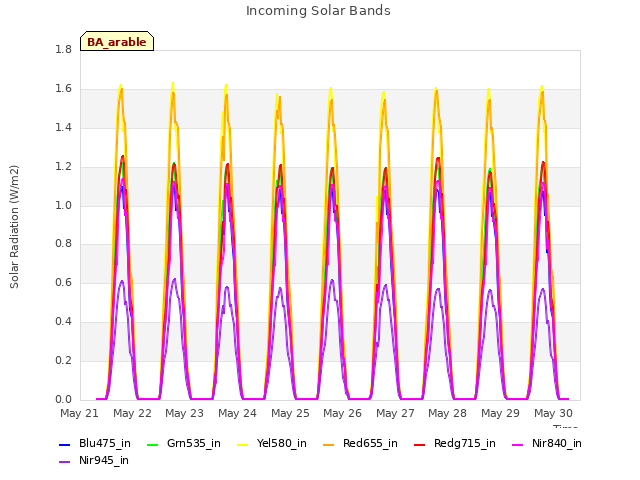Click the 1.0 y-axis tick label
This screenshot has height=480, width=640.
click(x=64, y=205)
